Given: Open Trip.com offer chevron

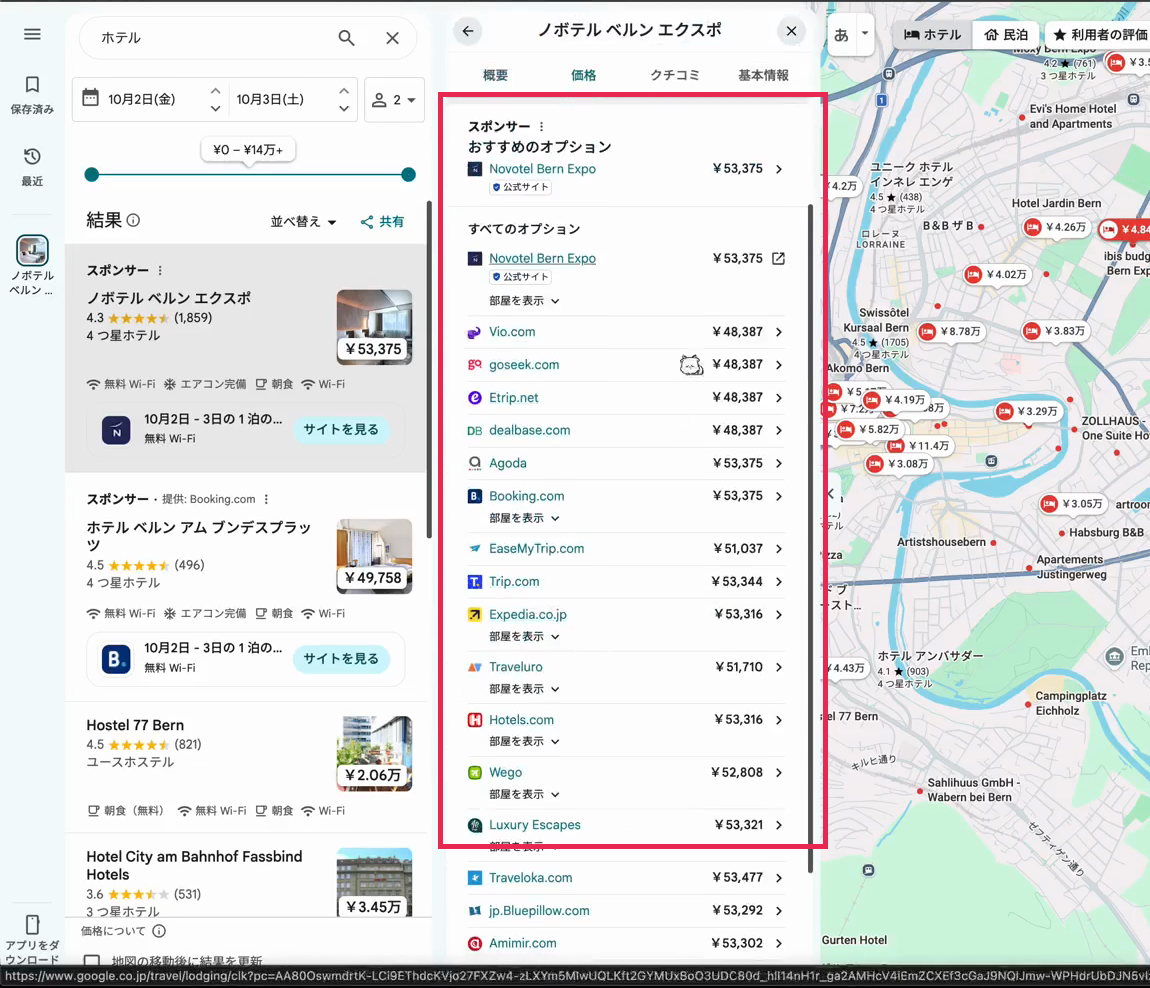Looking at the screenshot, I should tap(778, 582).
